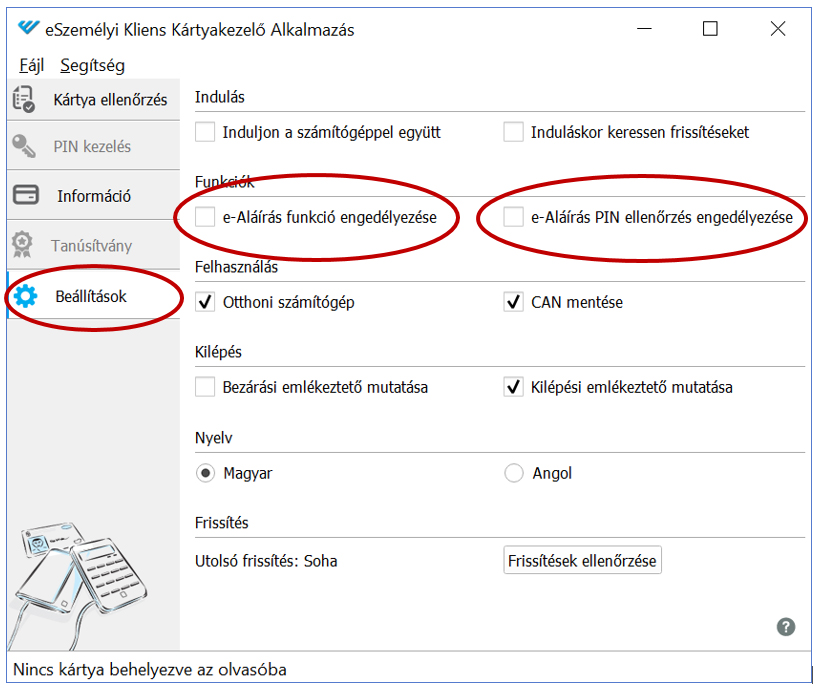The width and height of the screenshot is (818, 690).
Task: Tick Induláskor keressen frissítéseket checkbox
Action: (x=514, y=132)
